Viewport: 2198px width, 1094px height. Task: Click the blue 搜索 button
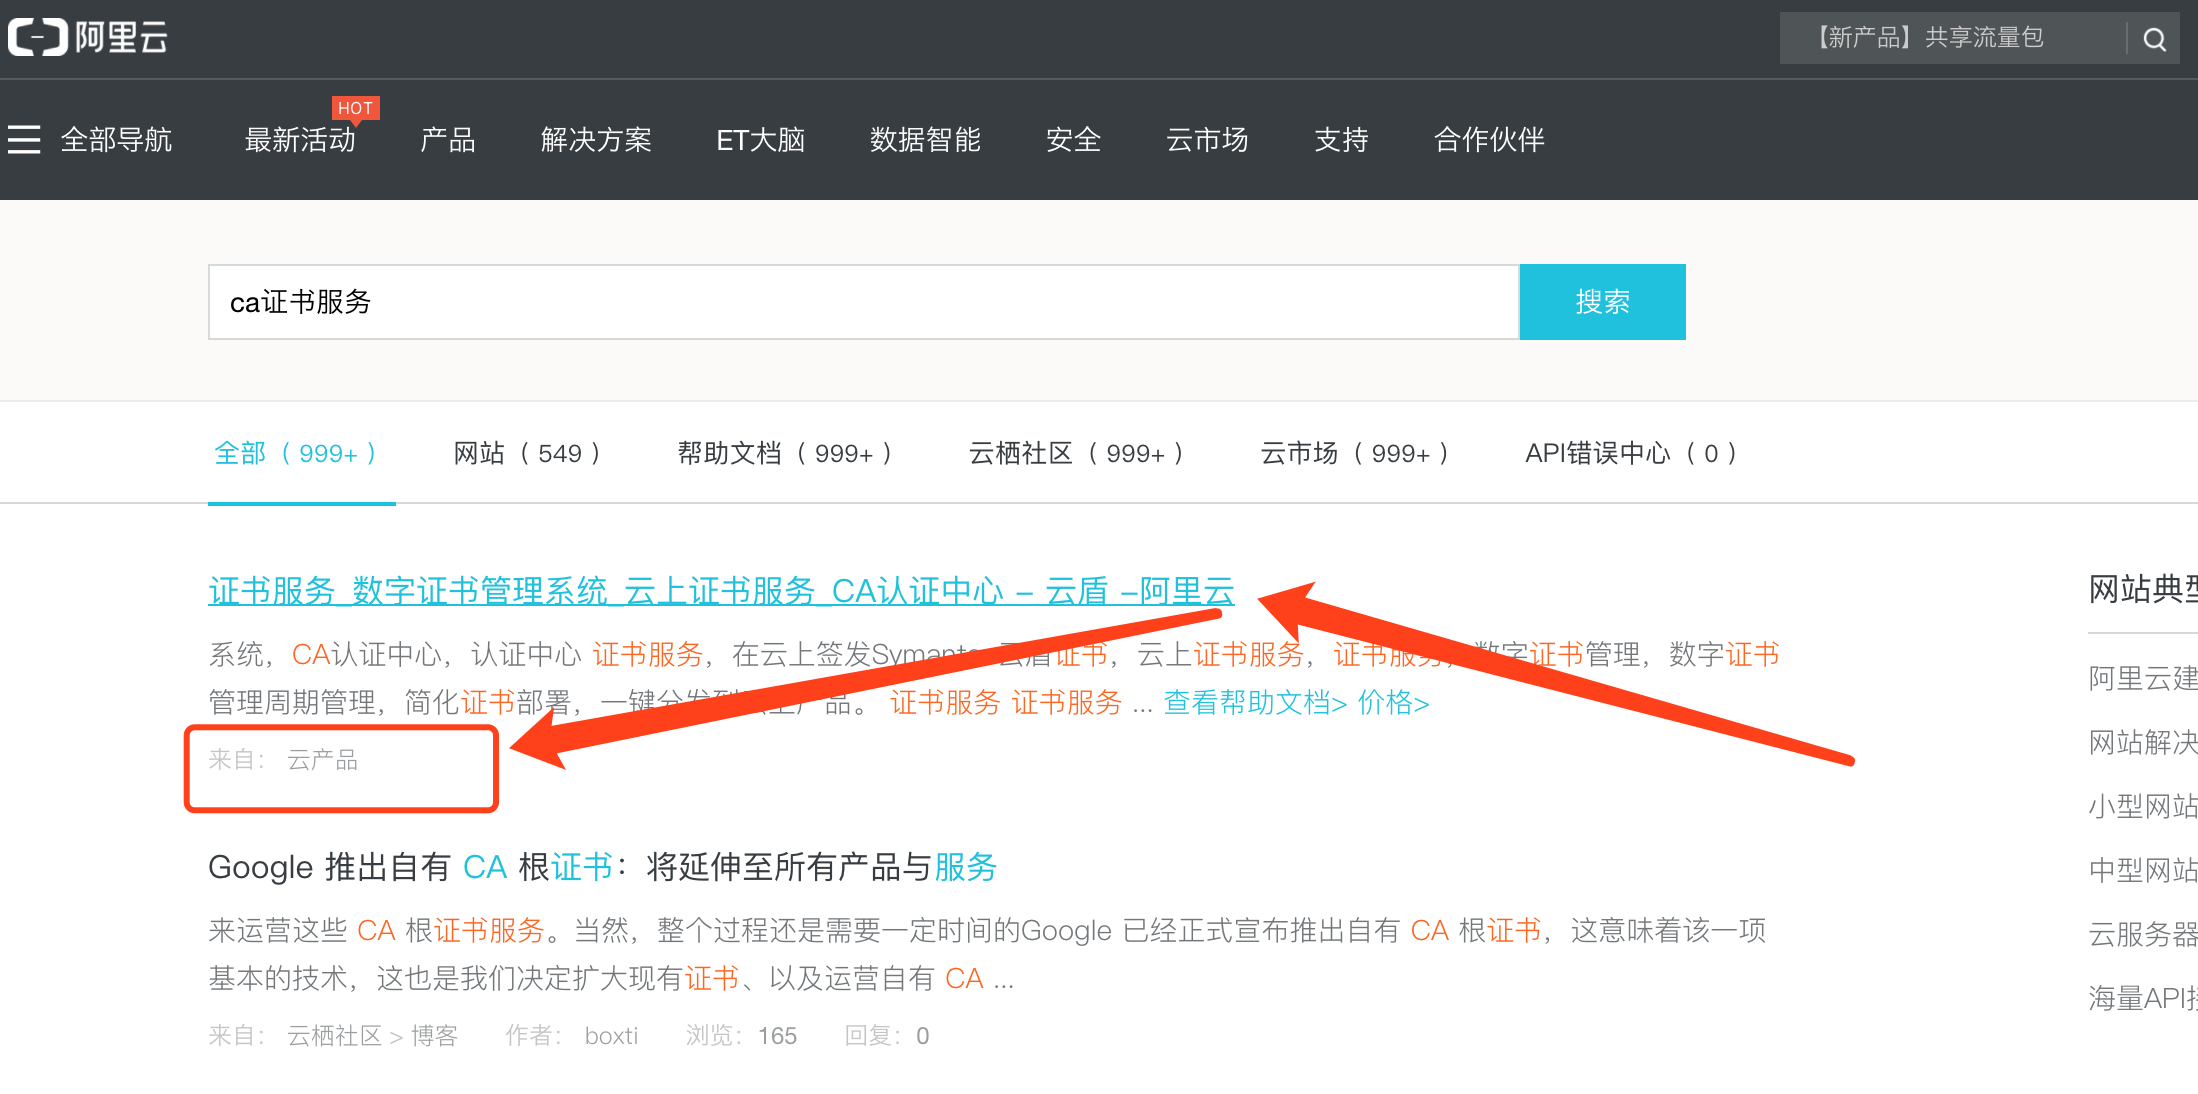[1603, 302]
